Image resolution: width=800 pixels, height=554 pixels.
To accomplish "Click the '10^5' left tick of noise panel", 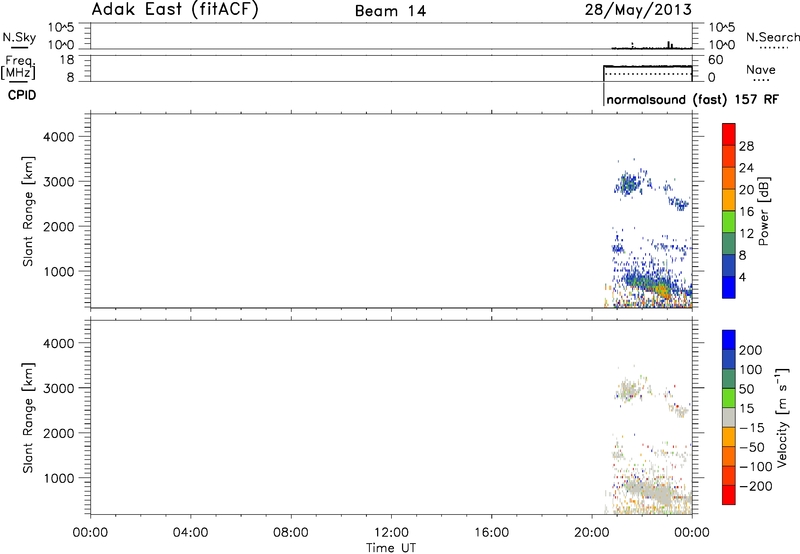I will click(61, 28).
